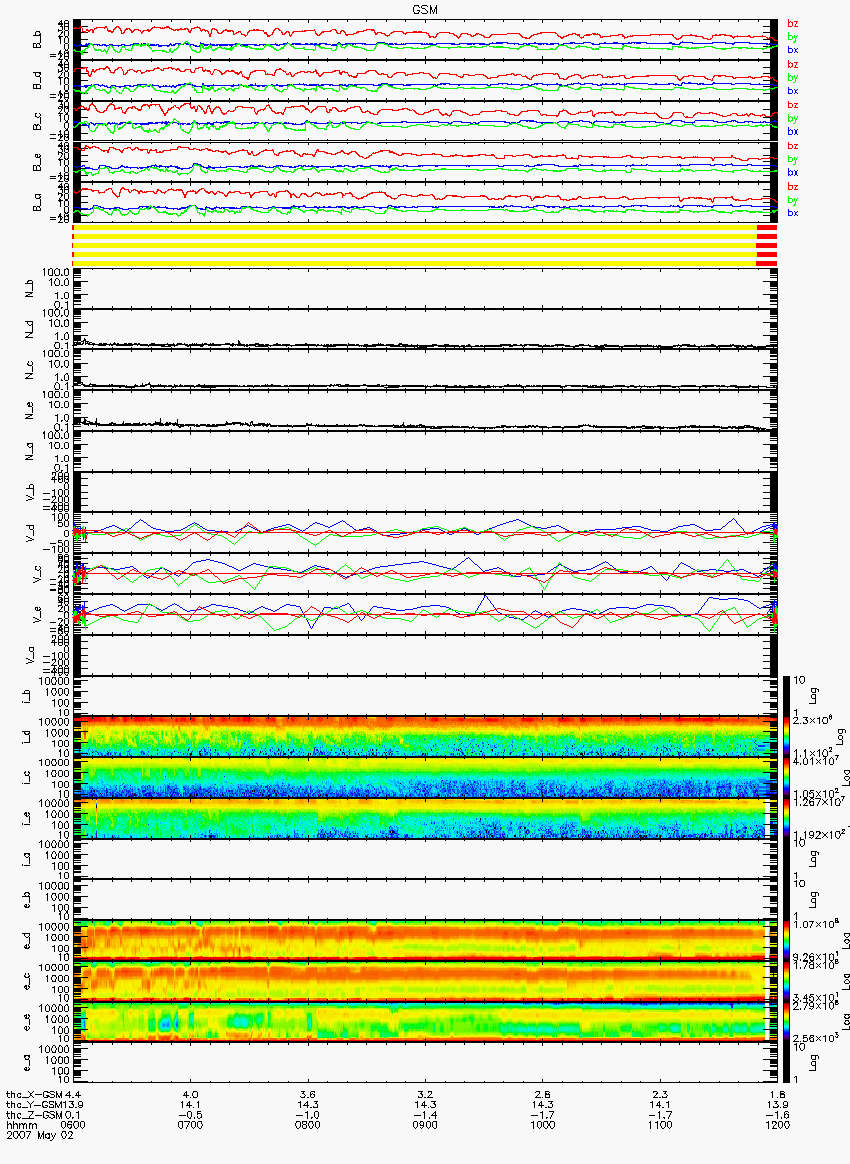This screenshot has height=1164, width=850.
Task: Click the V_d velocity panel label
Action: [x=30, y=533]
